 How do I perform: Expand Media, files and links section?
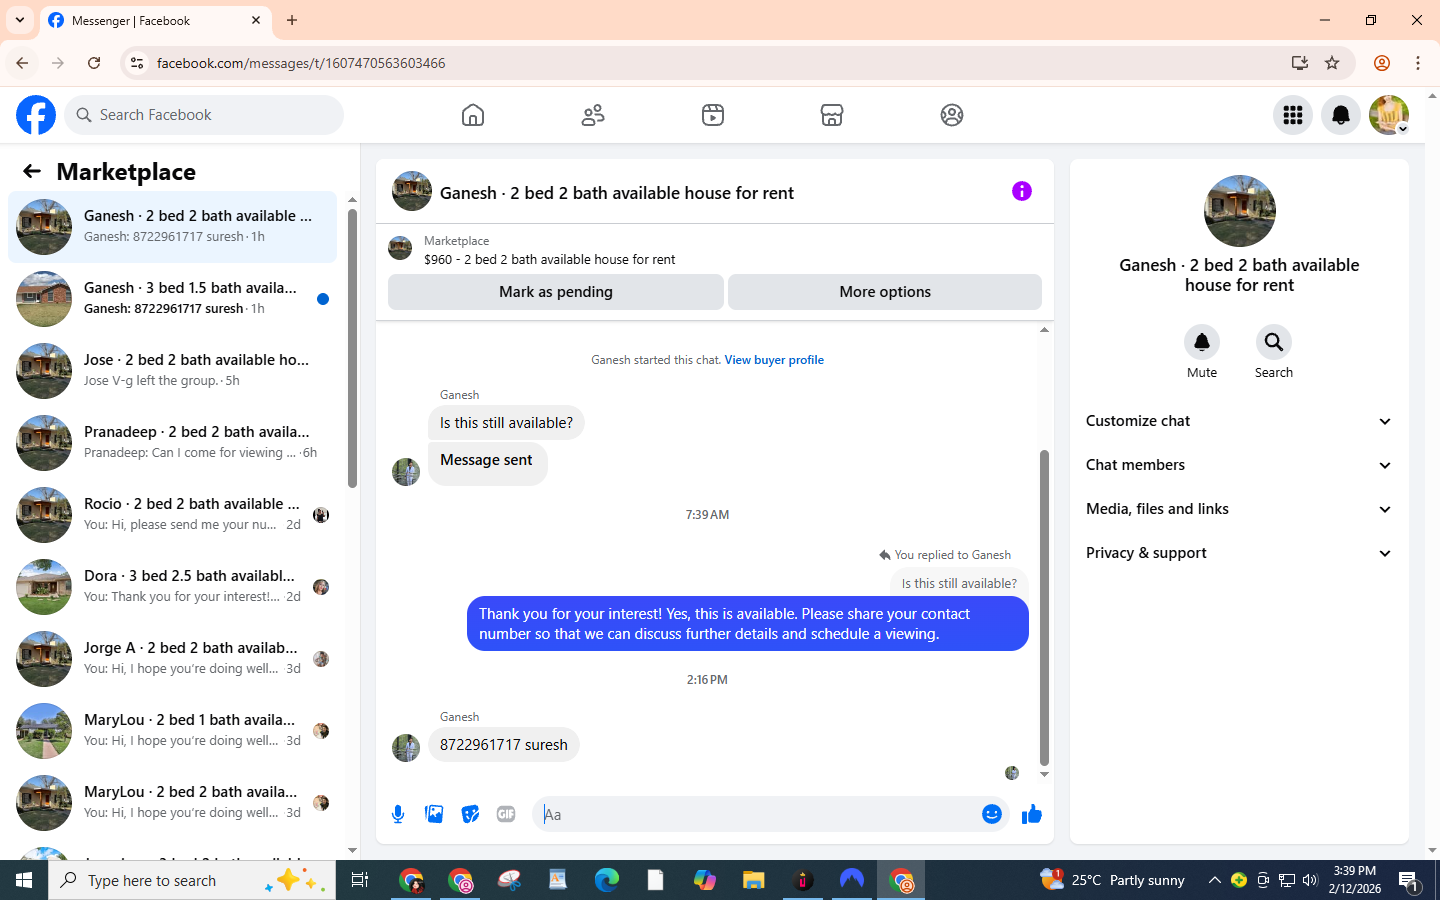(1239, 509)
